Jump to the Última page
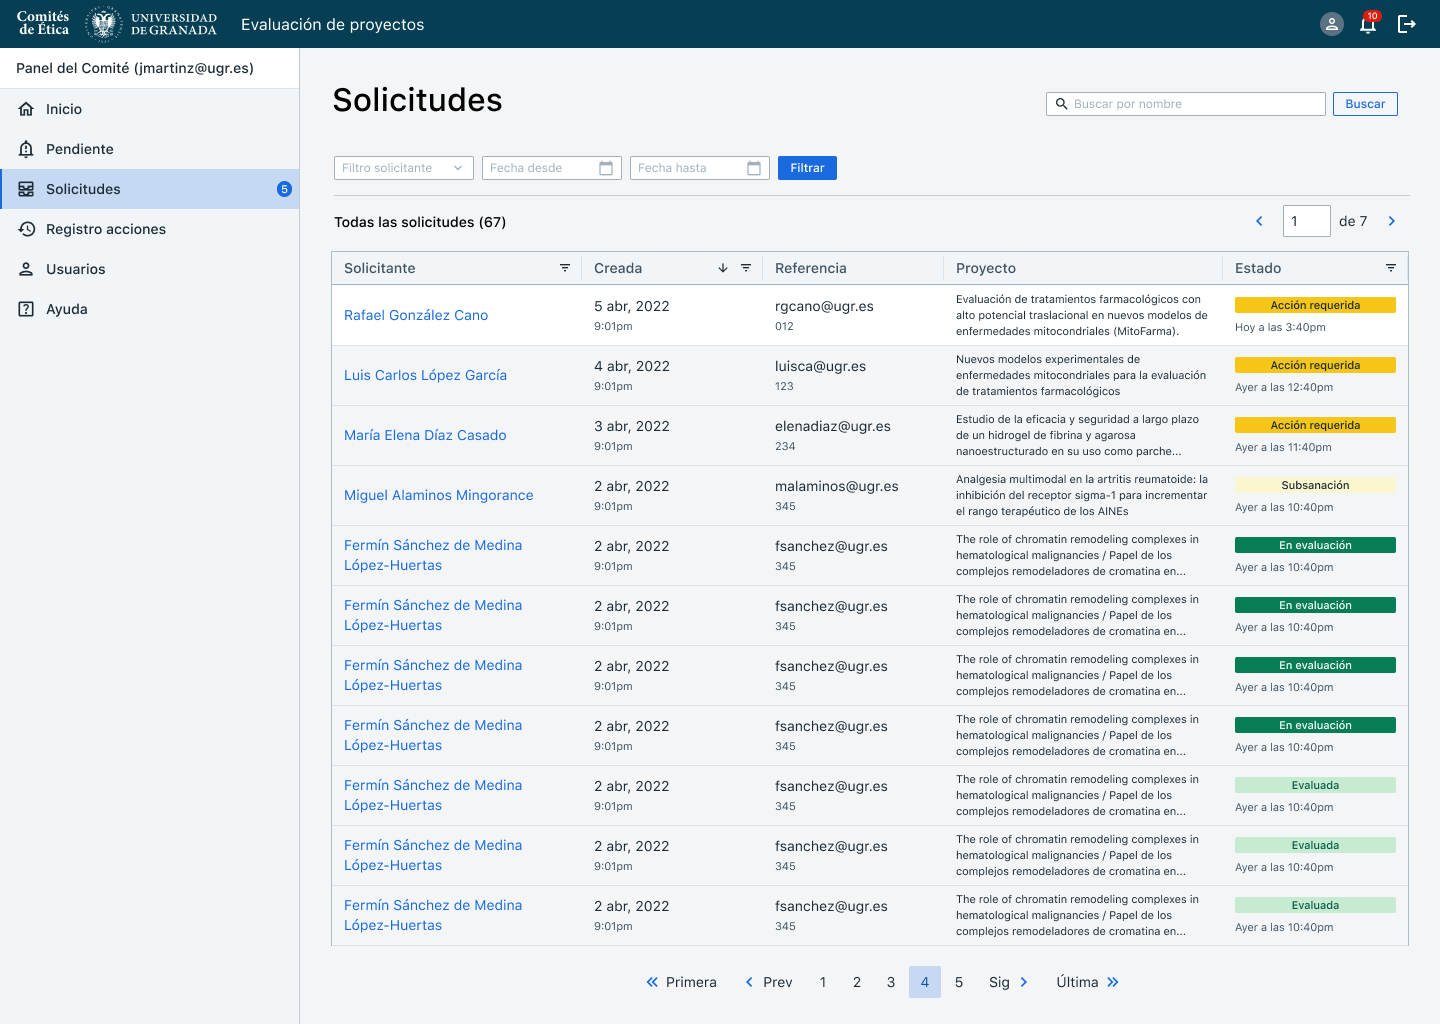This screenshot has height=1024, width=1440. [1087, 982]
